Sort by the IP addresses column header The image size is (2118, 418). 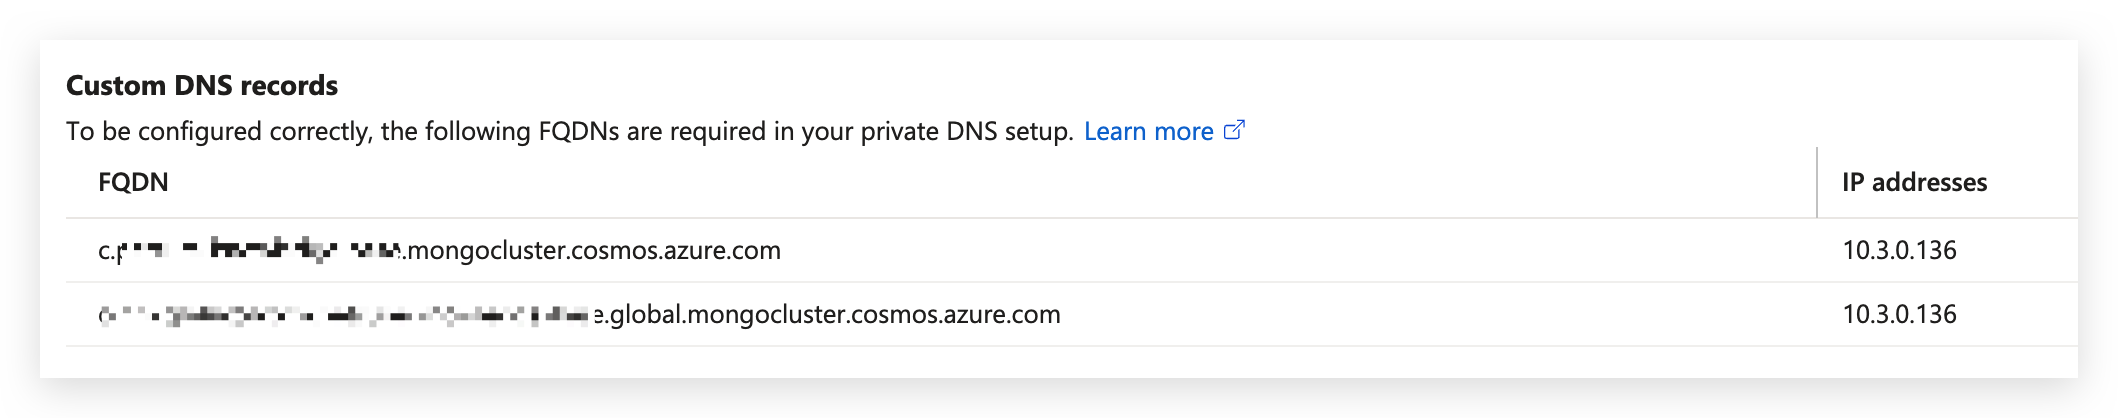1914,182
